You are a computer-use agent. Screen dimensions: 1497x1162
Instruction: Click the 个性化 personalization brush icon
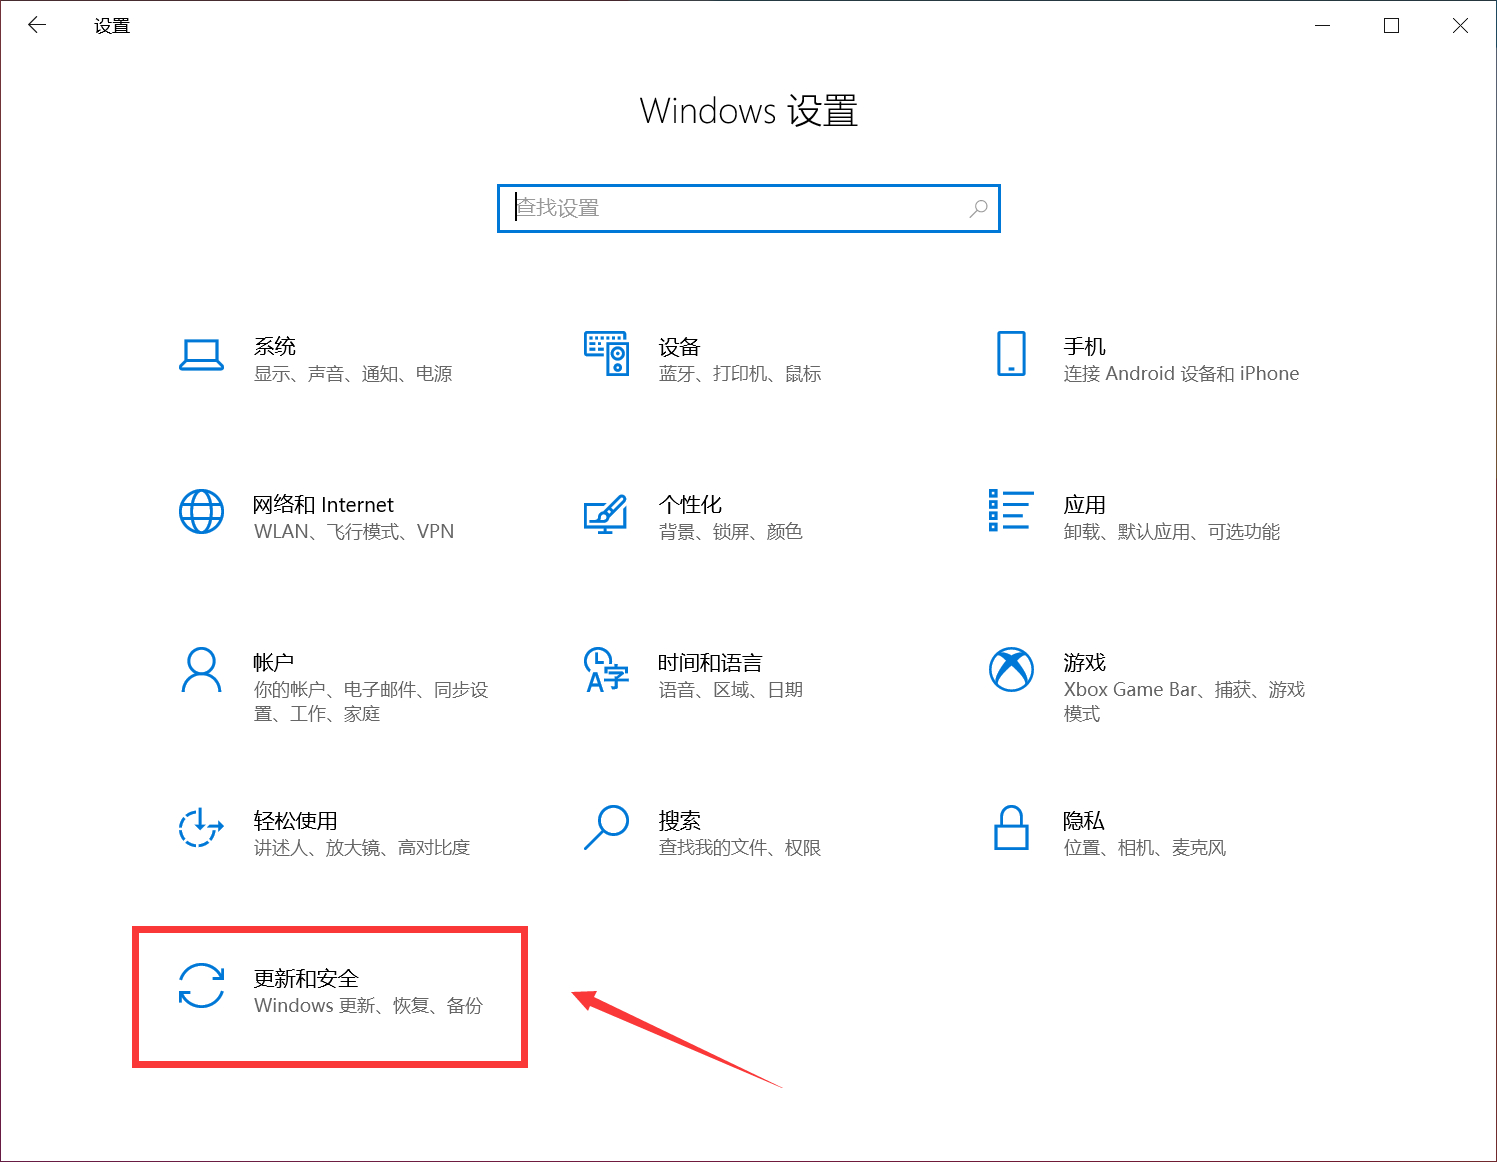[x=606, y=516]
